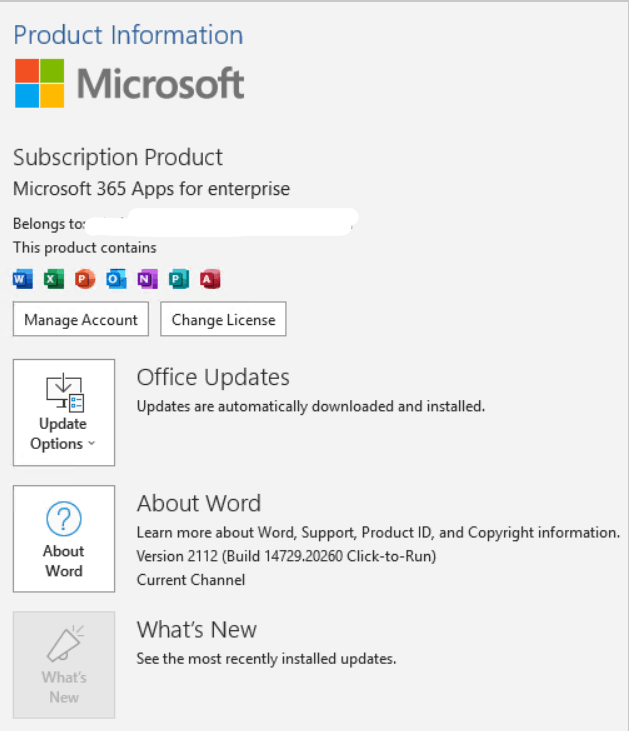
Task: Click 'Updates are automatically downloaded and installed' text
Action: coord(311,407)
